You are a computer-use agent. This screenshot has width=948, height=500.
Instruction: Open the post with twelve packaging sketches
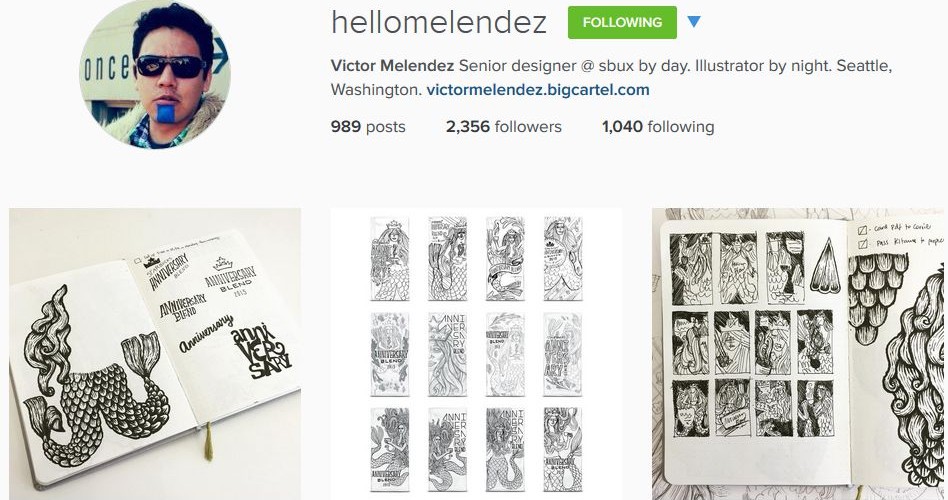pos(476,354)
